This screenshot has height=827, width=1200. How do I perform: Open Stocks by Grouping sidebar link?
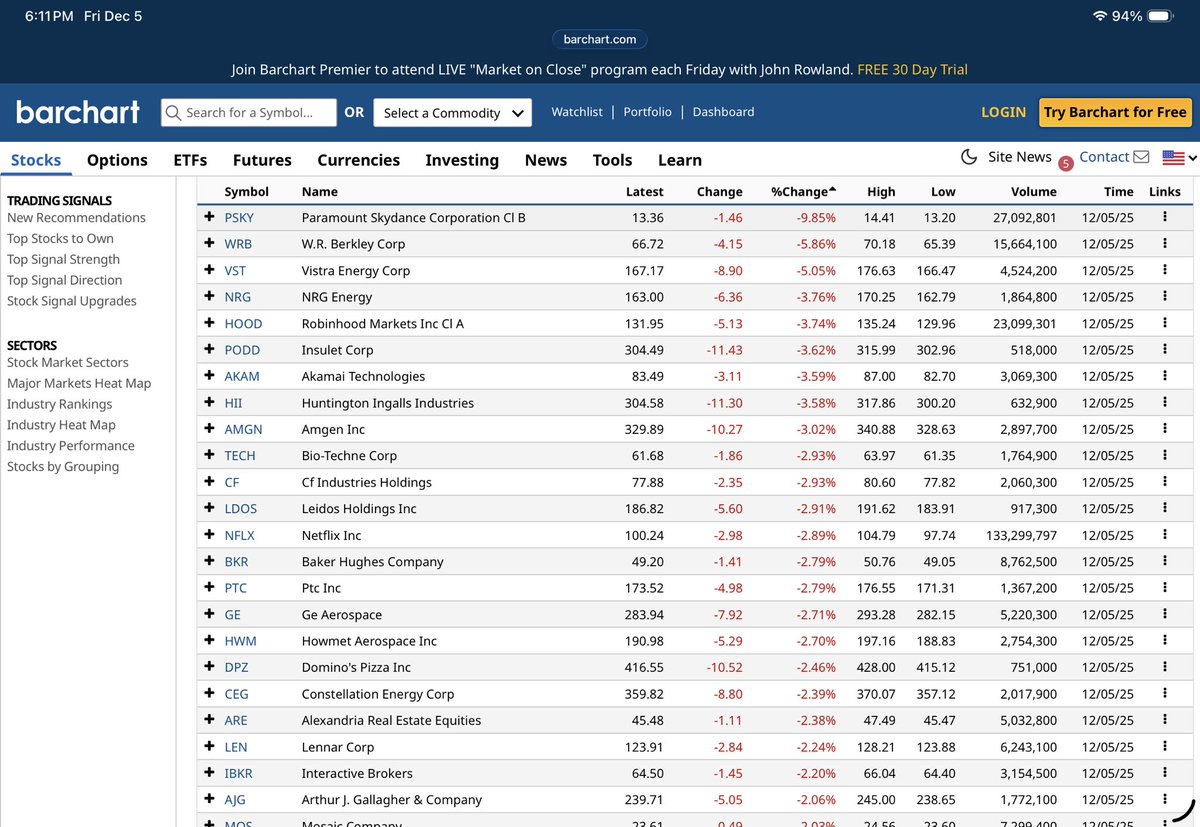point(63,466)
